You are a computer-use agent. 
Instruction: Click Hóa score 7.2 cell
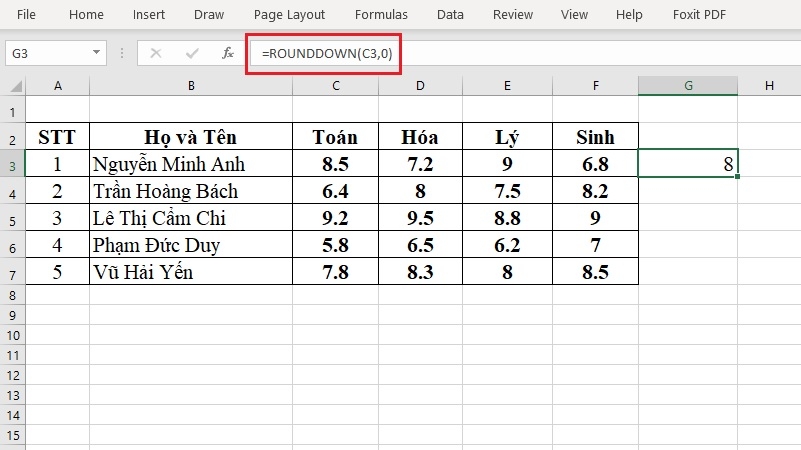pyautogui.click(x=420, y=163)
